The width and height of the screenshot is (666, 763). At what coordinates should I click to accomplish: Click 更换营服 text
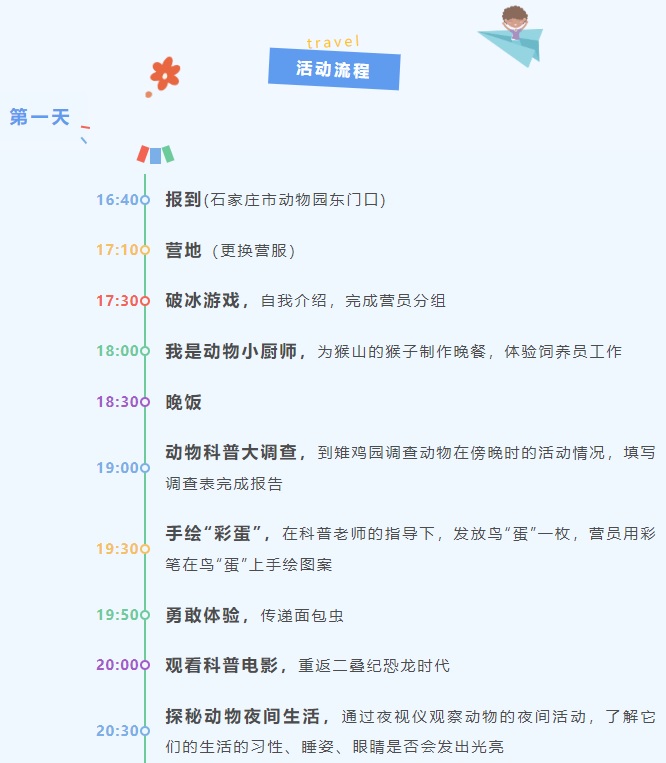pyautogui.click(x=253, y=251)
